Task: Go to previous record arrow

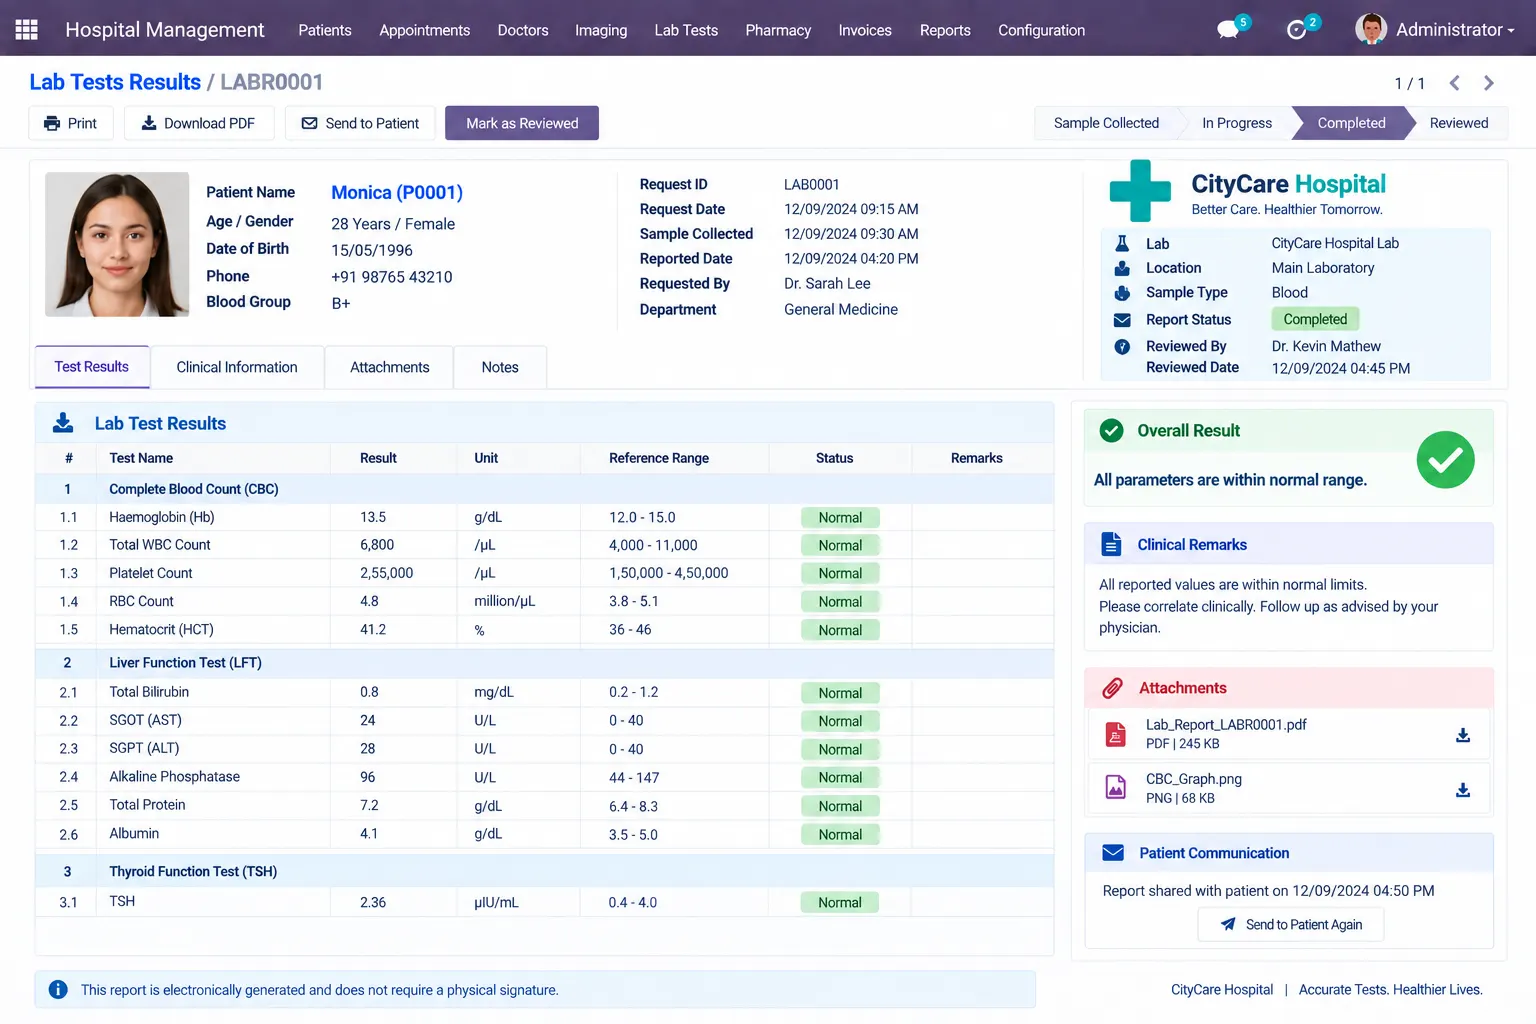Action: (1455, 83)
